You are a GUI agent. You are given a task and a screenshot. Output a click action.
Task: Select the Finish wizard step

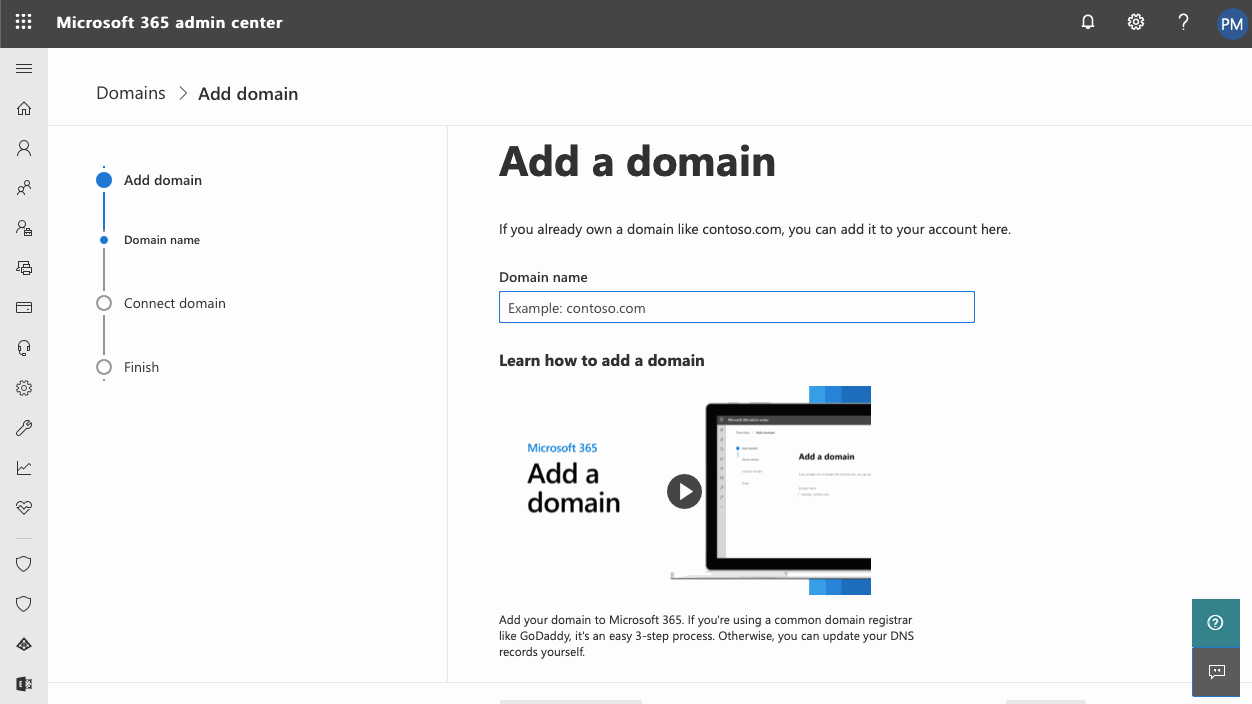128,367
